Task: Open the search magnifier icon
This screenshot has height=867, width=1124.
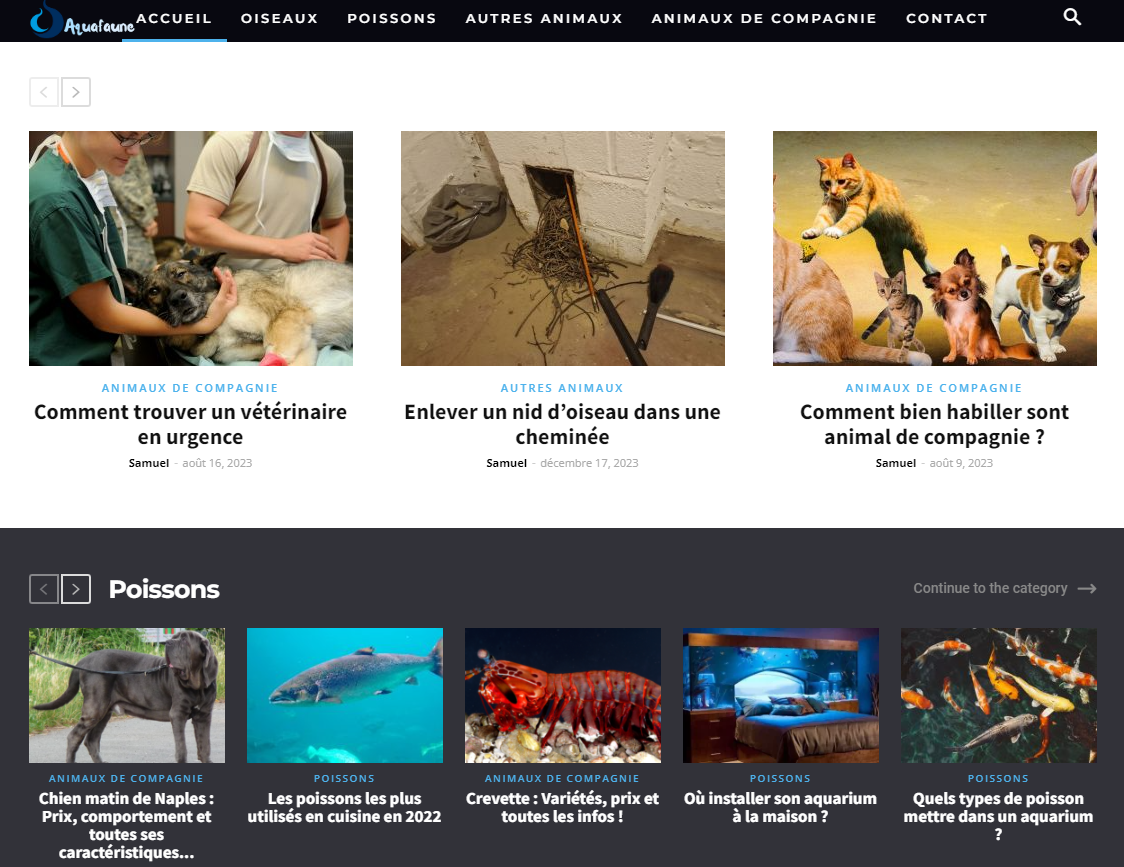Action: pos(1072,16)
